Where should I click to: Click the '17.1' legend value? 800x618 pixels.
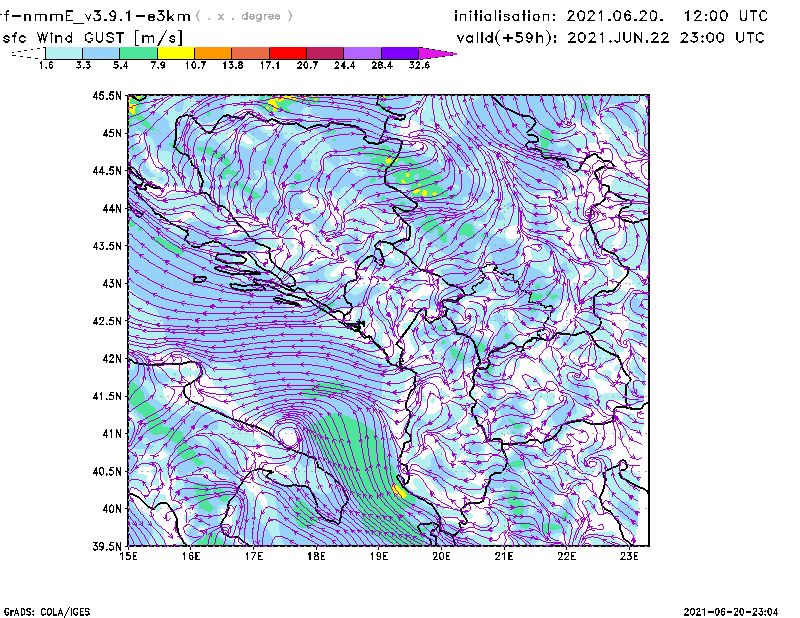(270, 65)
